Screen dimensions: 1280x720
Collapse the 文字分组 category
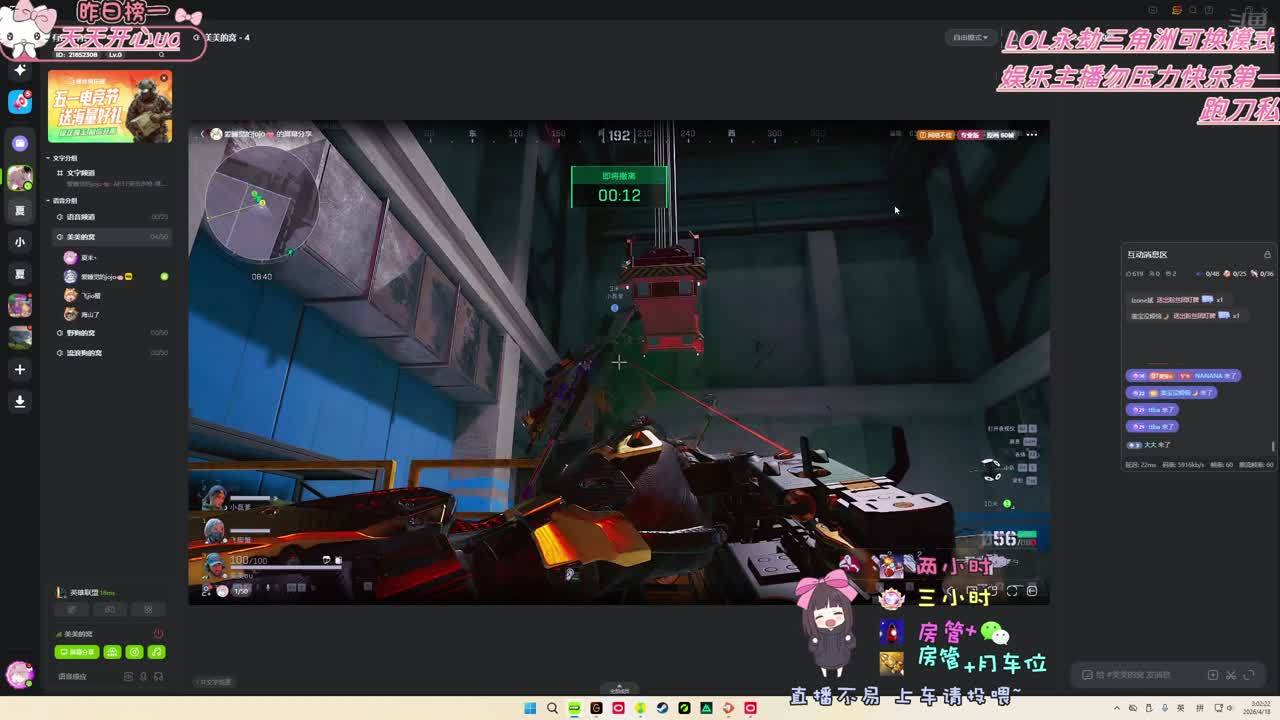click(62, 158)
